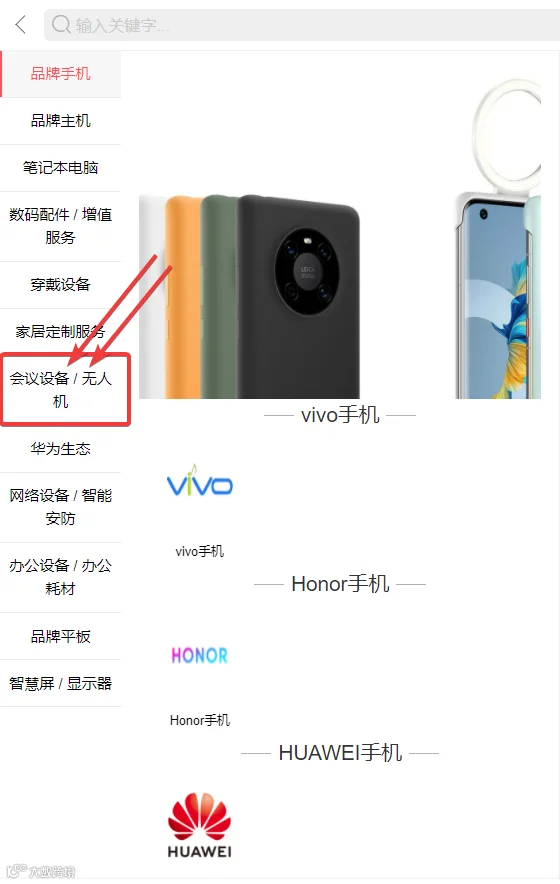This screenshot has width=560, height=884.
Task: Open the ring light phone banner
Action: coord(498,238)
